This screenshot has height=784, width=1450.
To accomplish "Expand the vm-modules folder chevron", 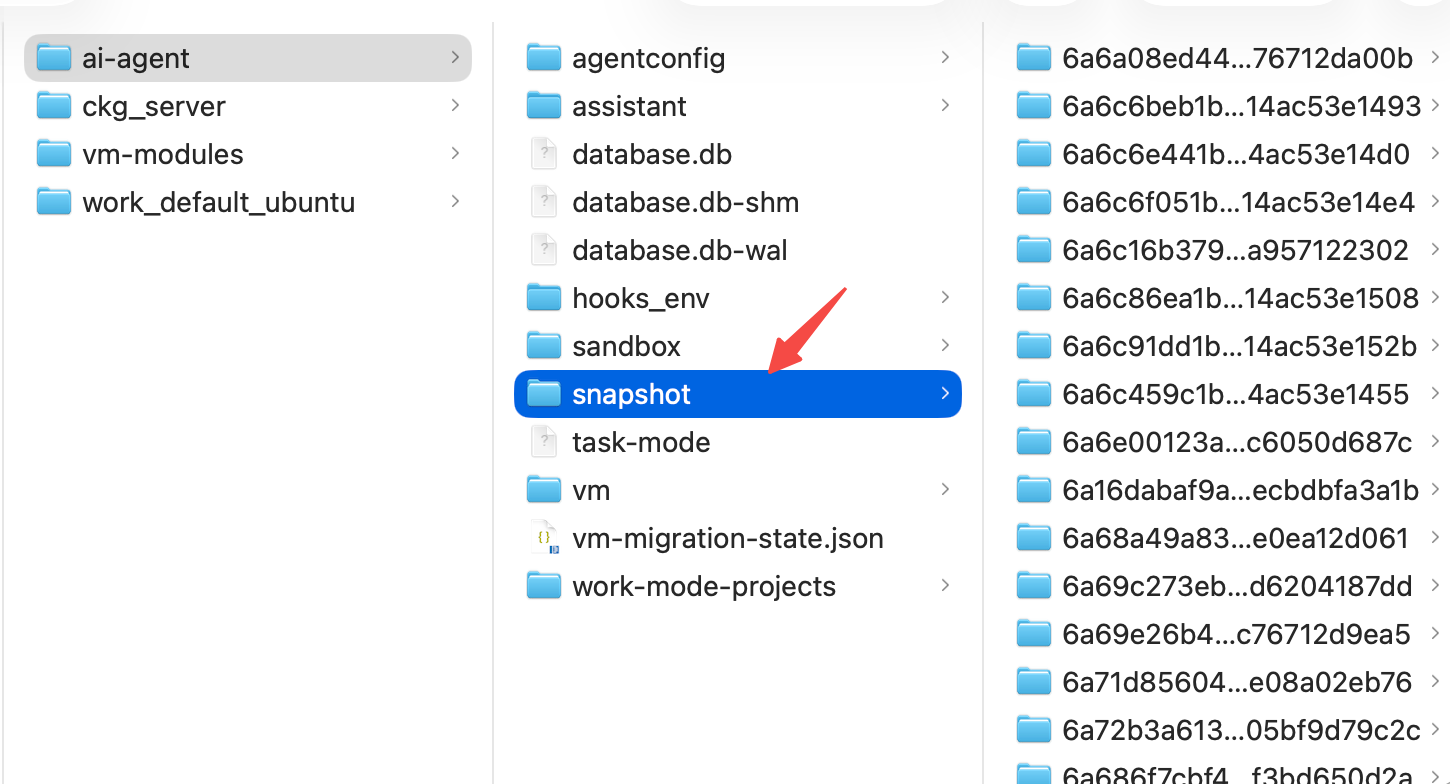I will (x=455, y=154).
